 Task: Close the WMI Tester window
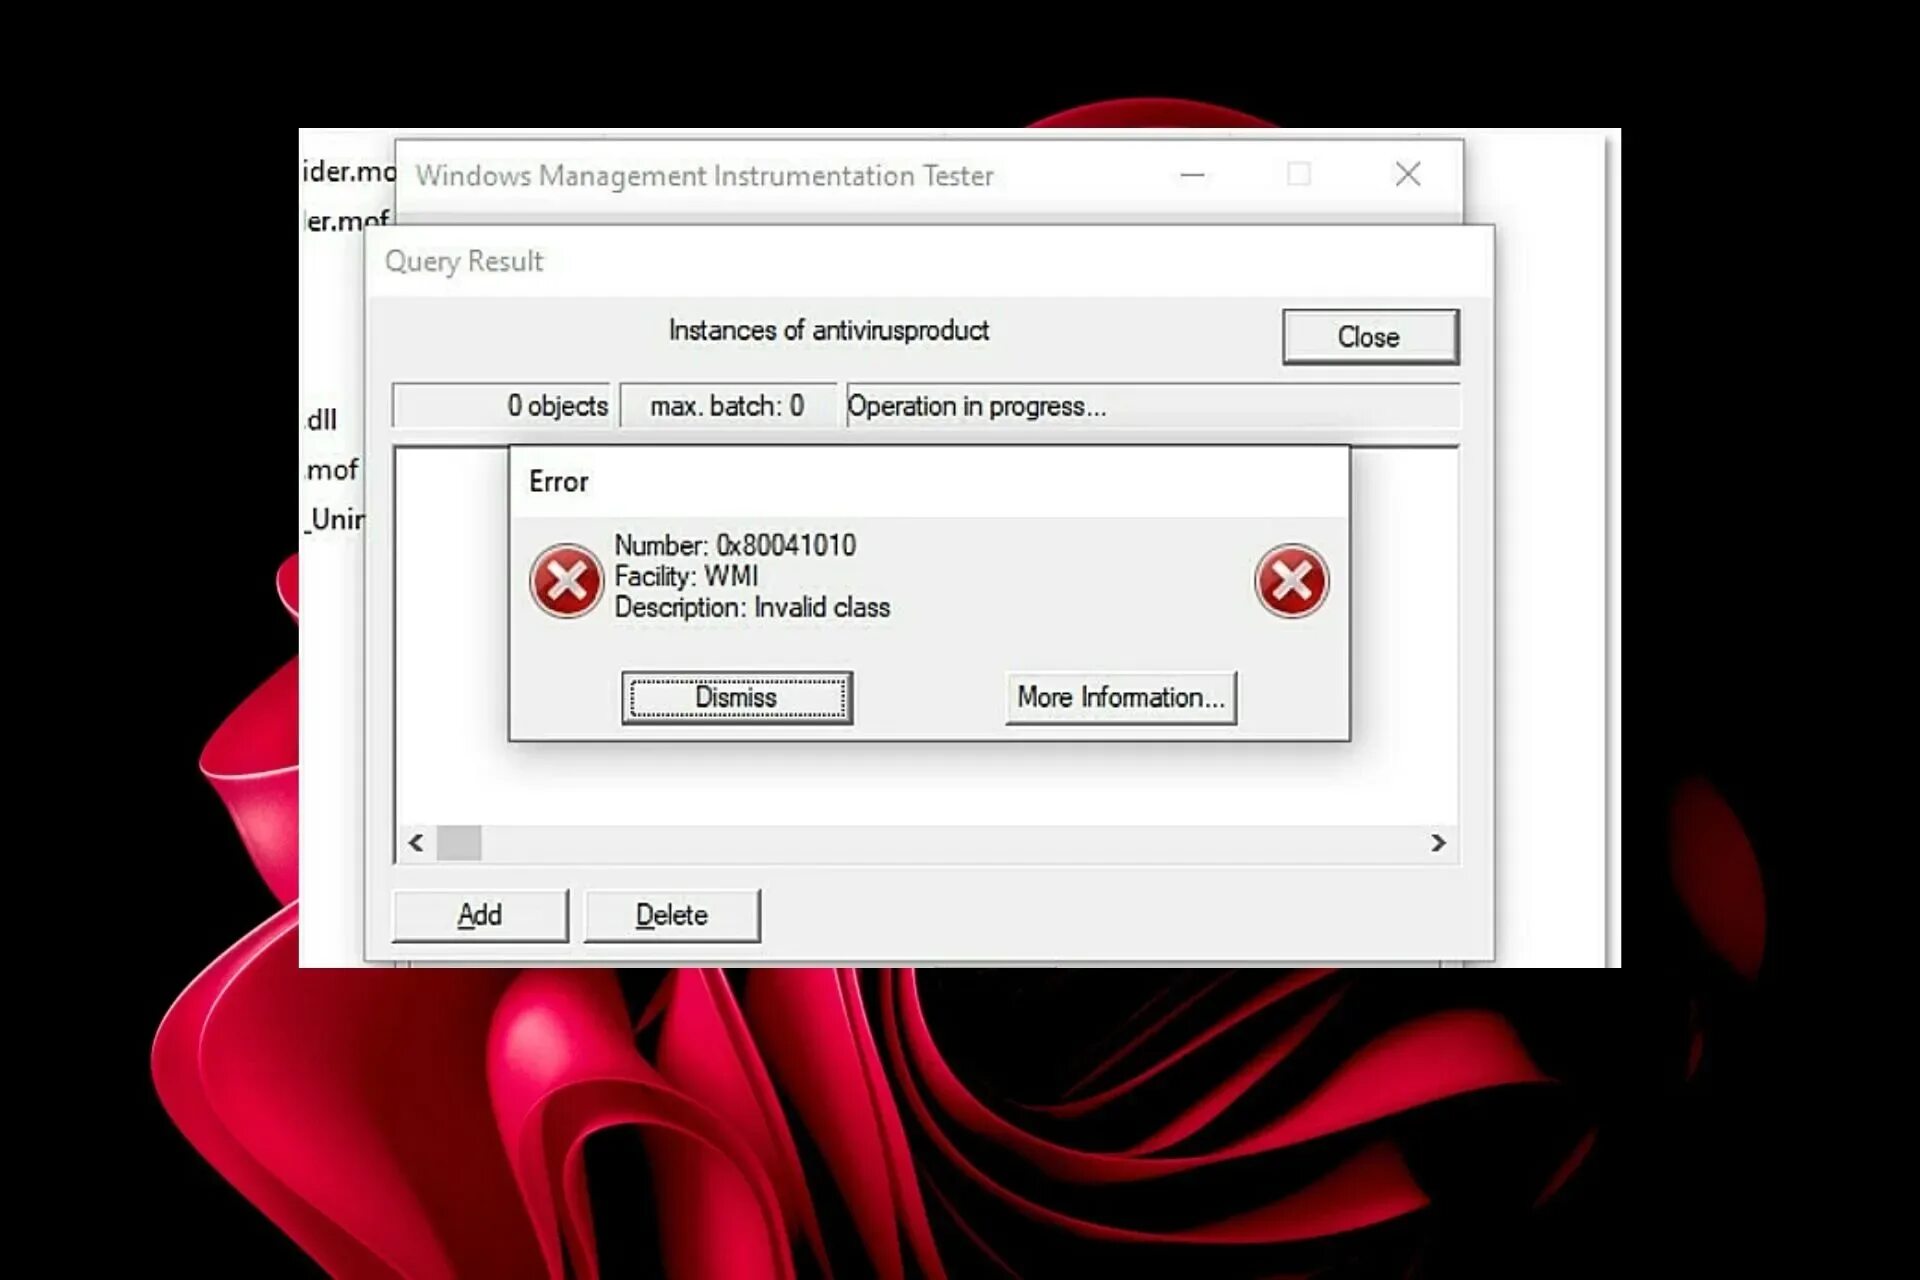click(x=1408, y=175)
